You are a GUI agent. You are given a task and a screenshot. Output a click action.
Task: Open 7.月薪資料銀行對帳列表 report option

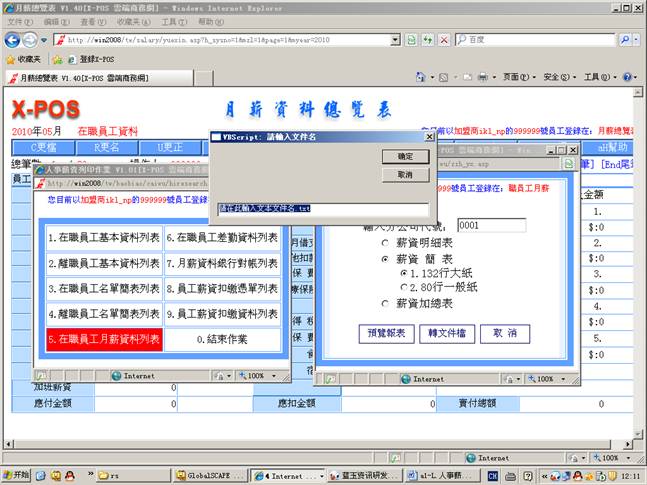pos(222,264)
